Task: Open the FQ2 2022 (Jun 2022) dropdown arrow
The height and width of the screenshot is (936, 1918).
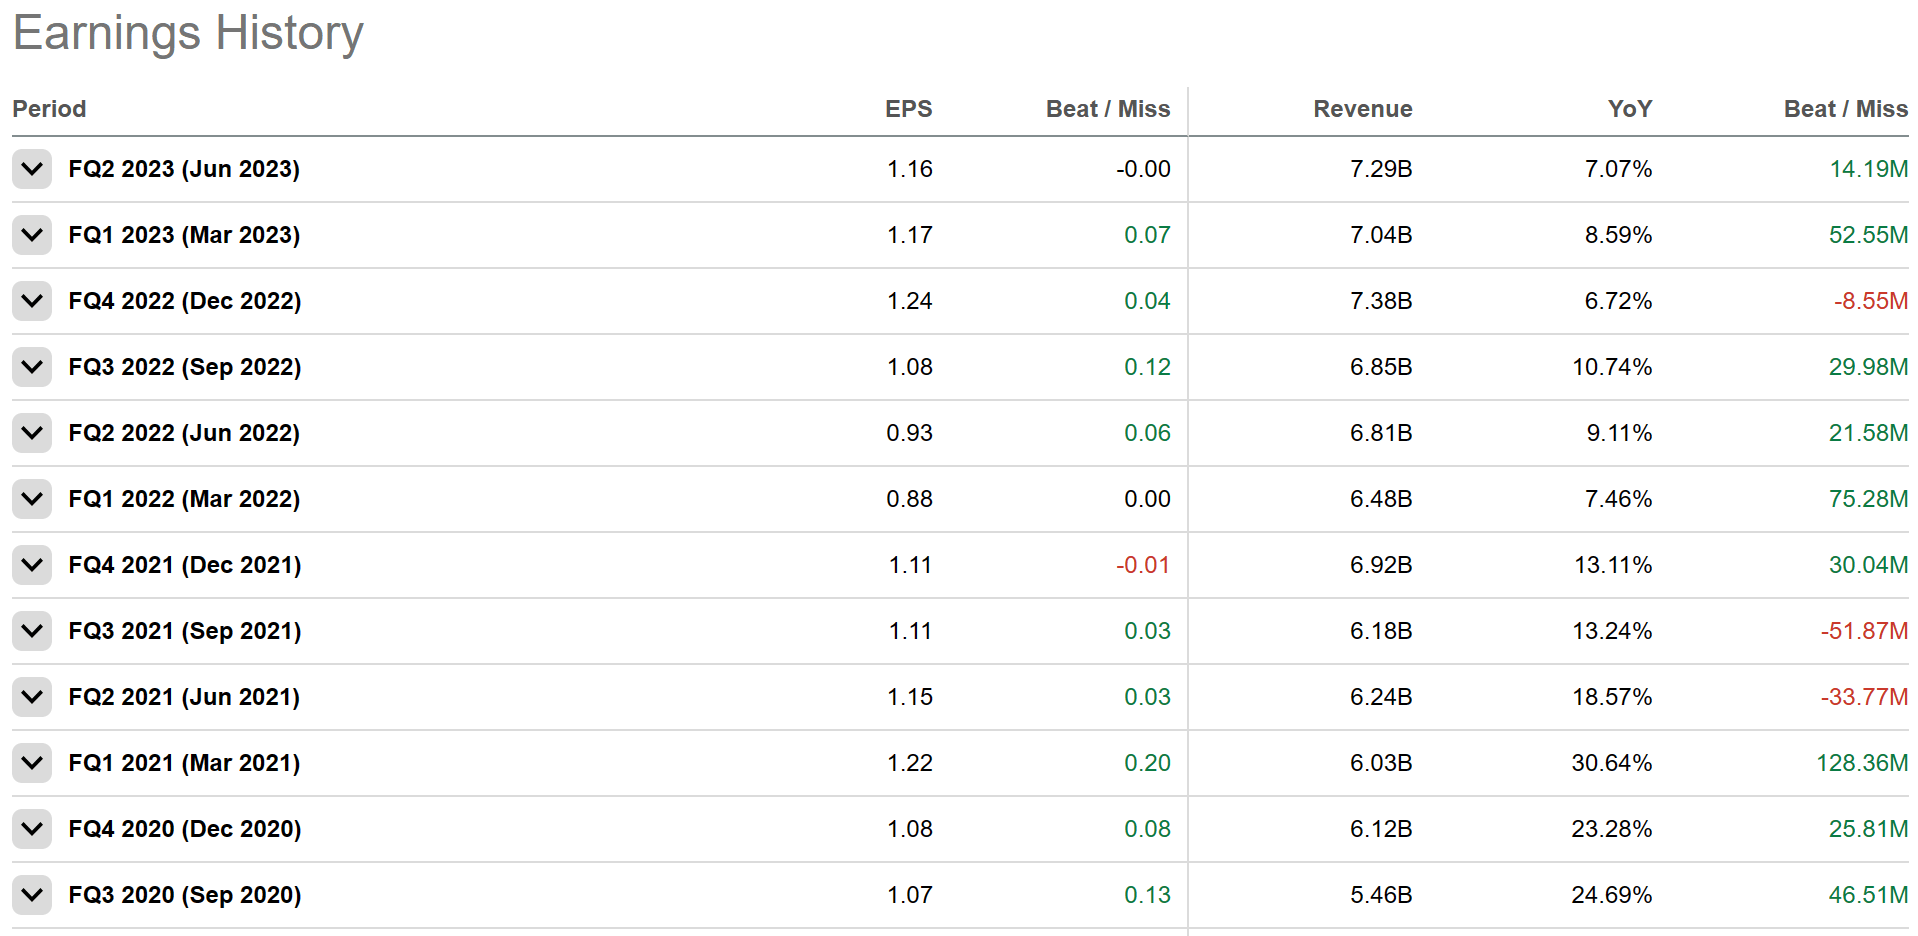Action: point(32,433)
